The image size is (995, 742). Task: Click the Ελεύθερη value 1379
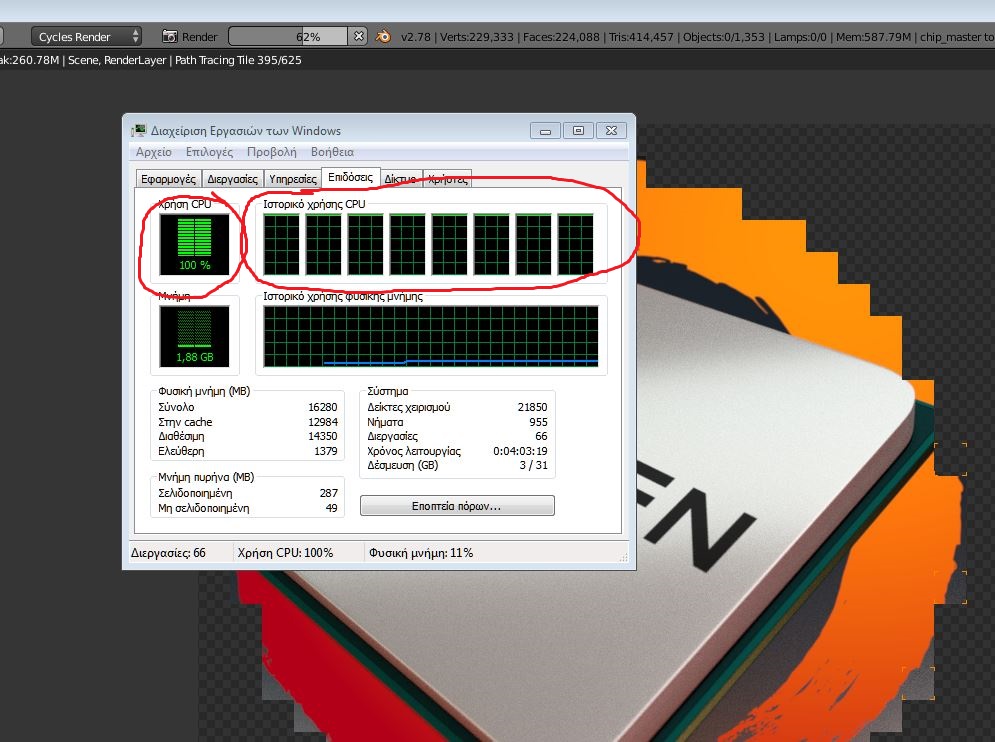pyautogui.click(x=326, y=451)
